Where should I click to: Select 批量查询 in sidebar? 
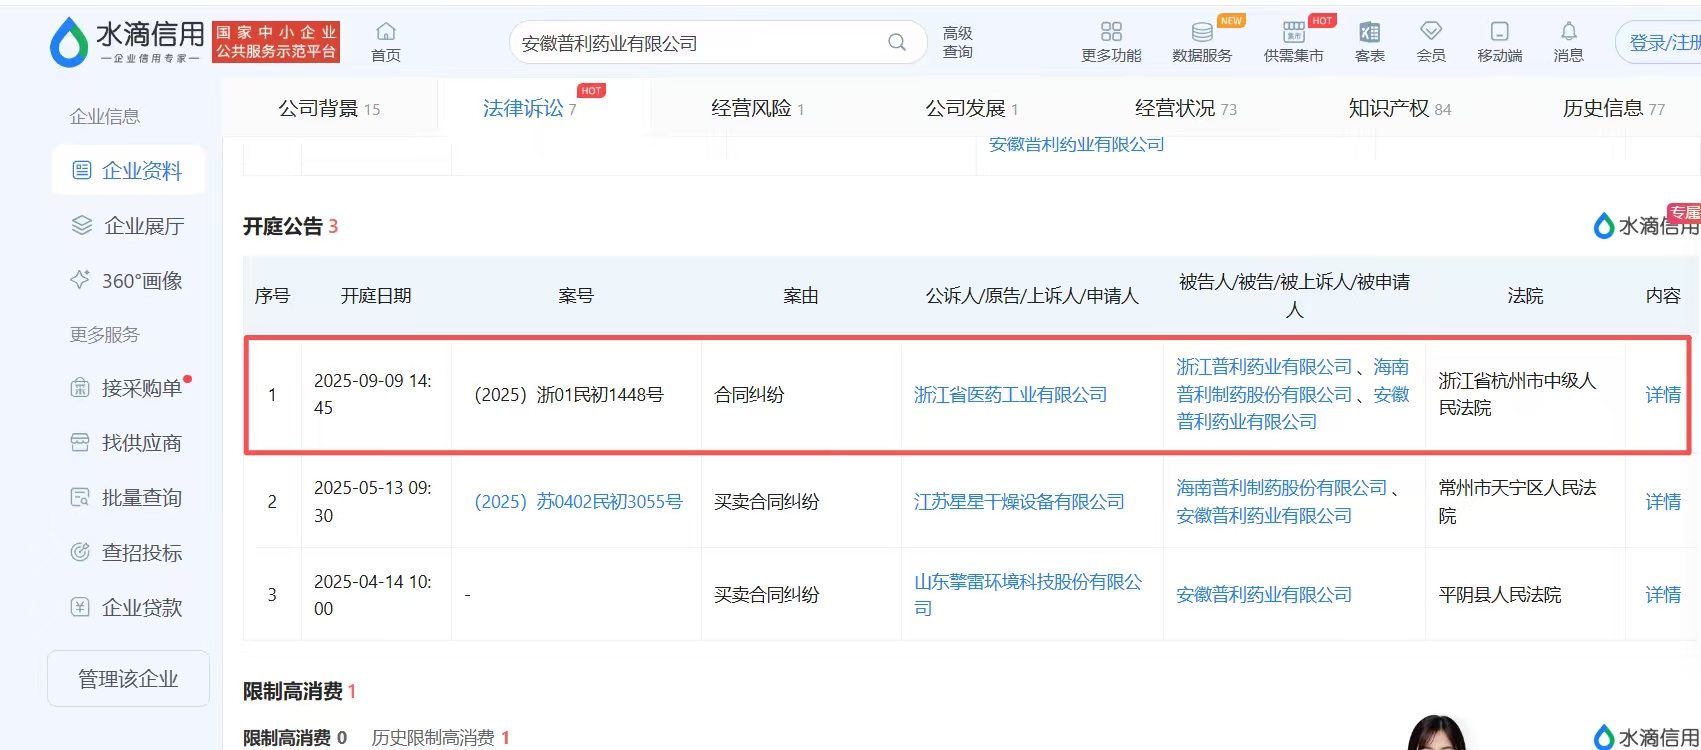click(128, 498)
